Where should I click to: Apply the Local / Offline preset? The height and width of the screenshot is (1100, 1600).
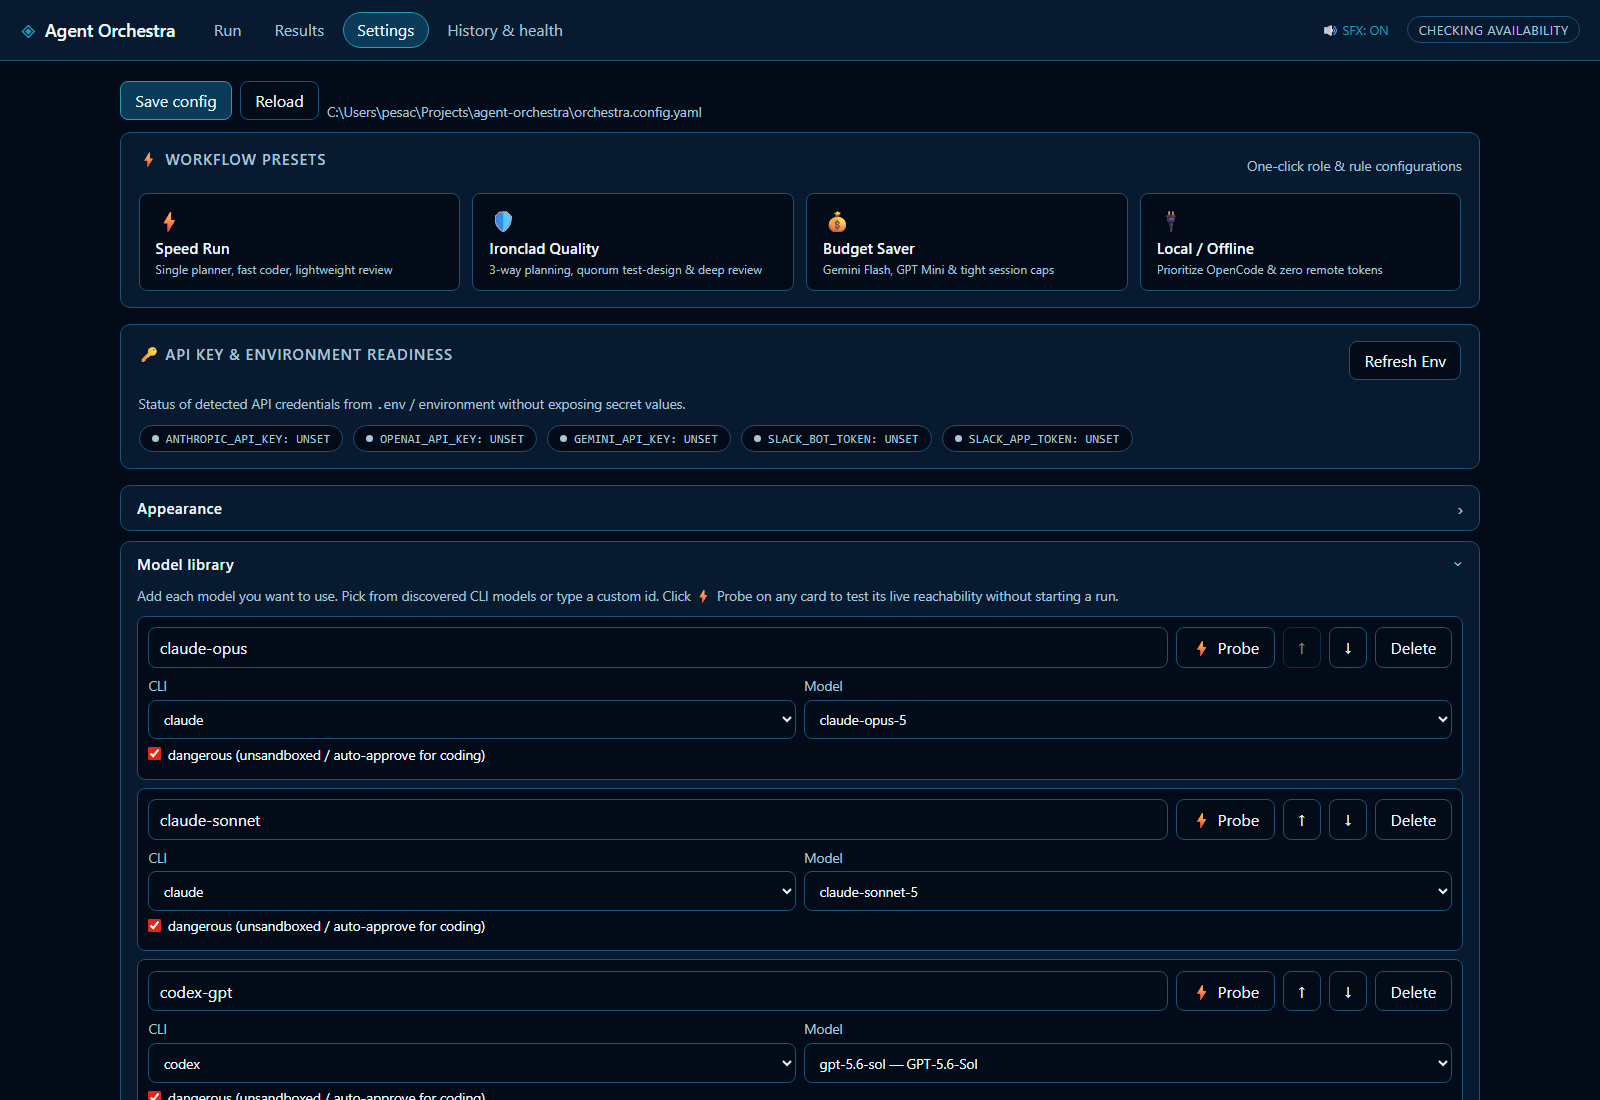(1300, 242)
